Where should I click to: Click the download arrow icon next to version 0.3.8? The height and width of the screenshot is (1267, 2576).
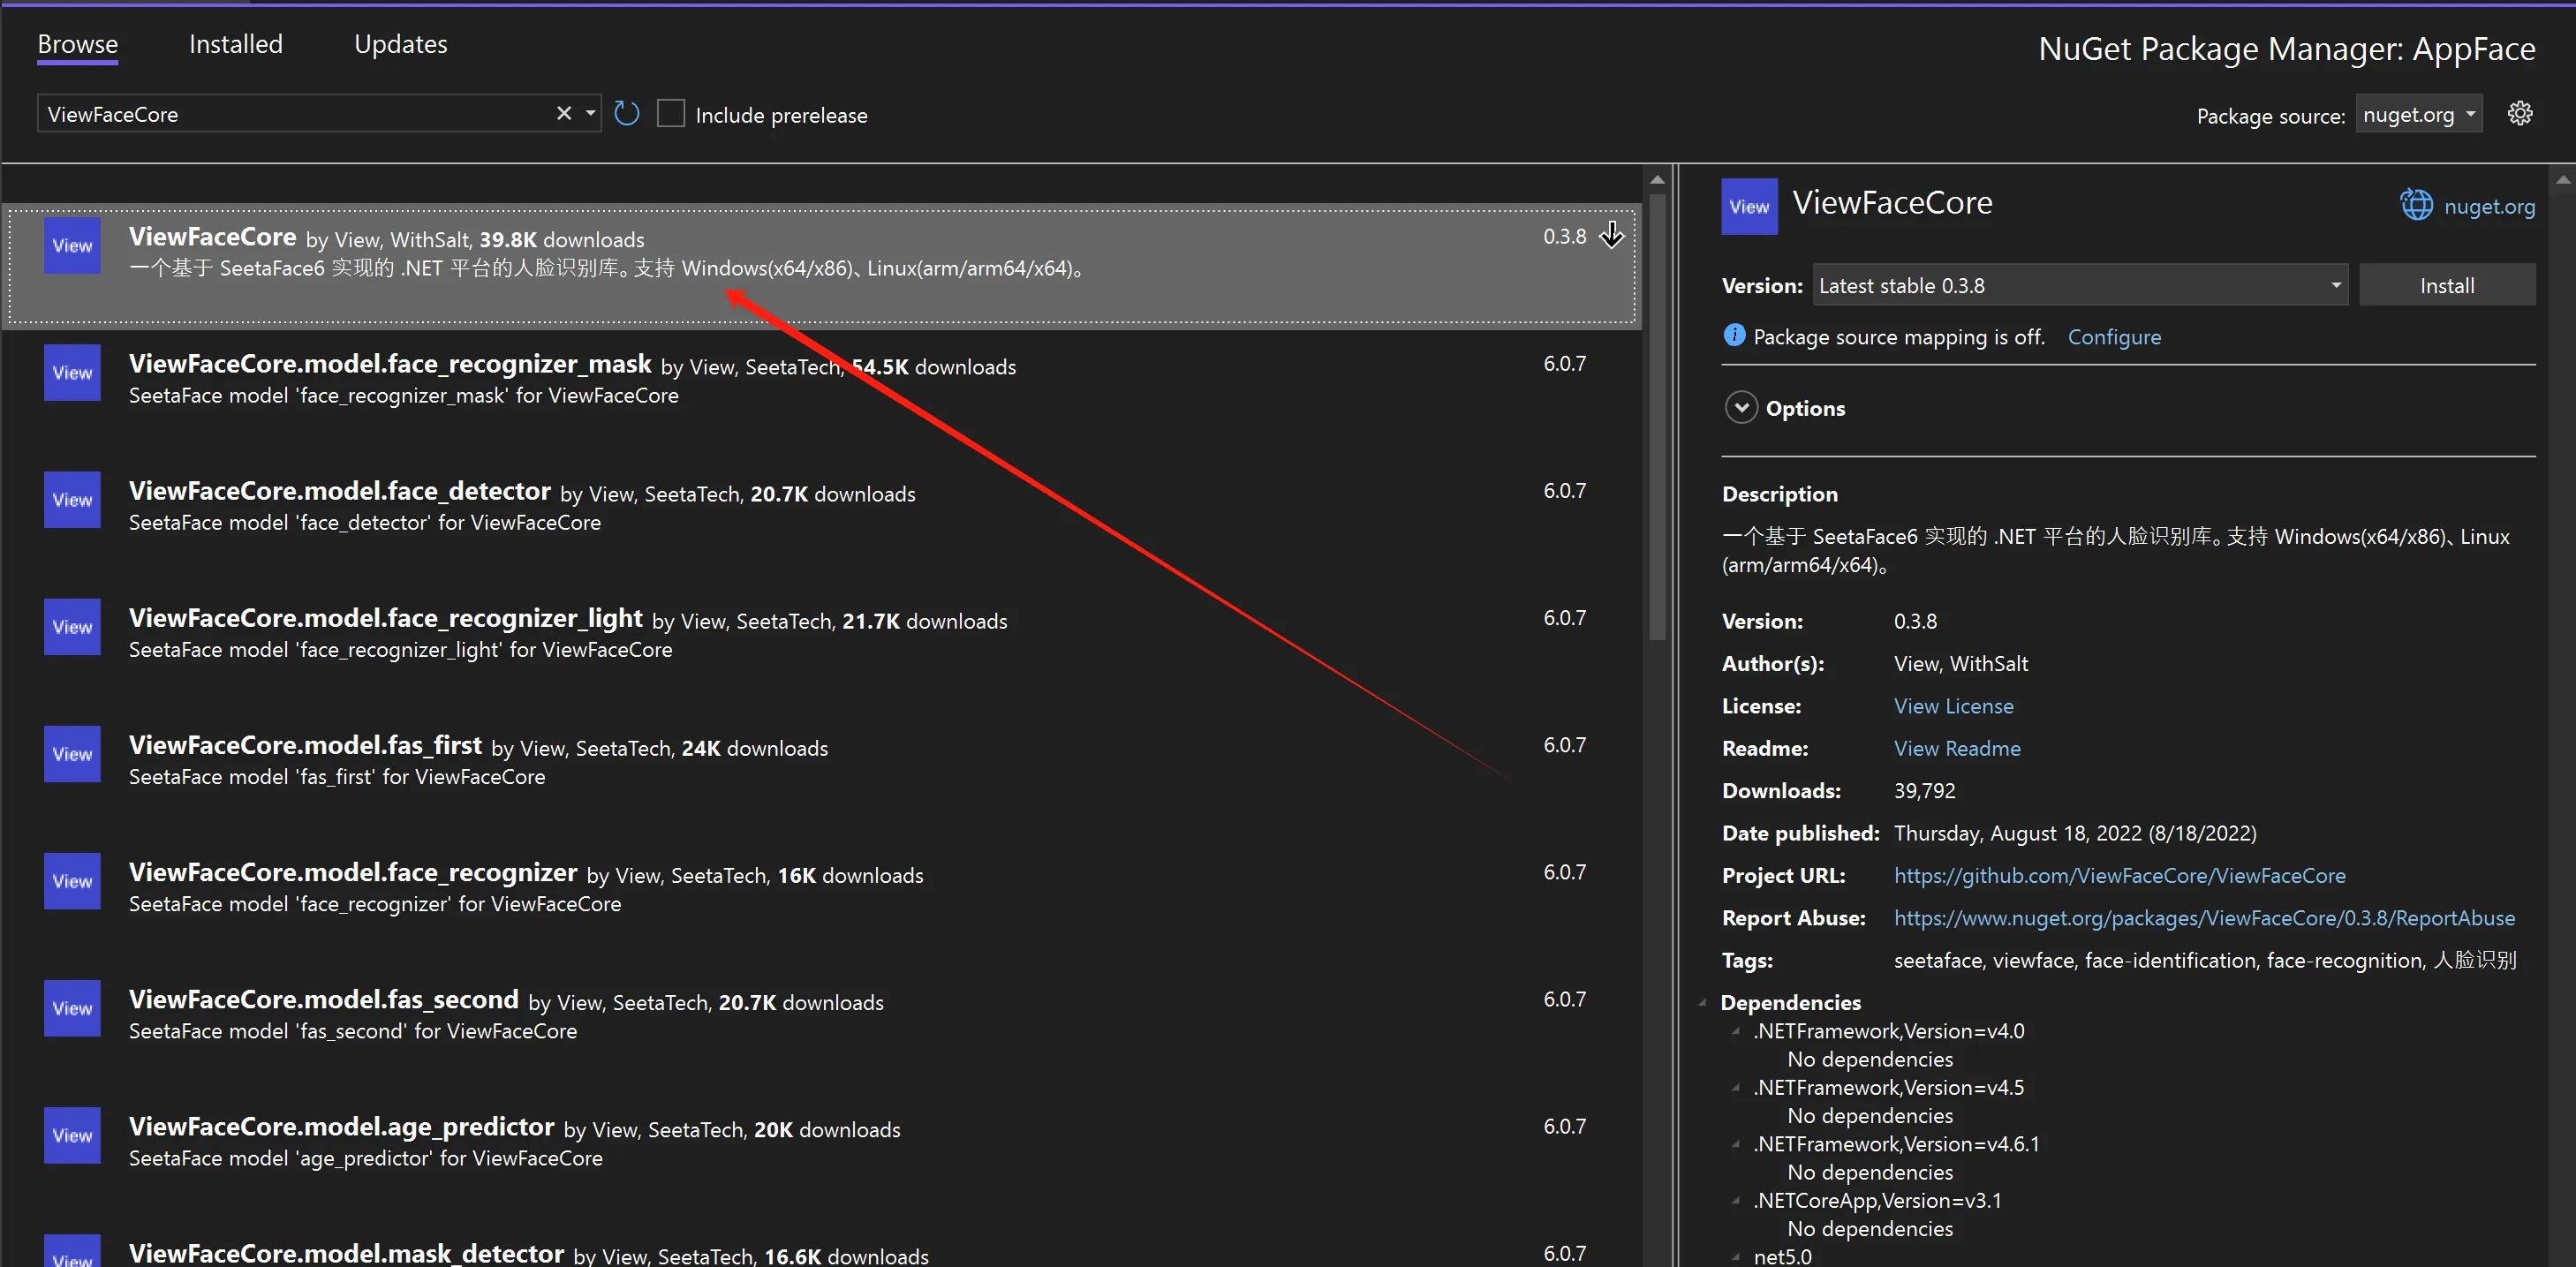pos(1612,236)
